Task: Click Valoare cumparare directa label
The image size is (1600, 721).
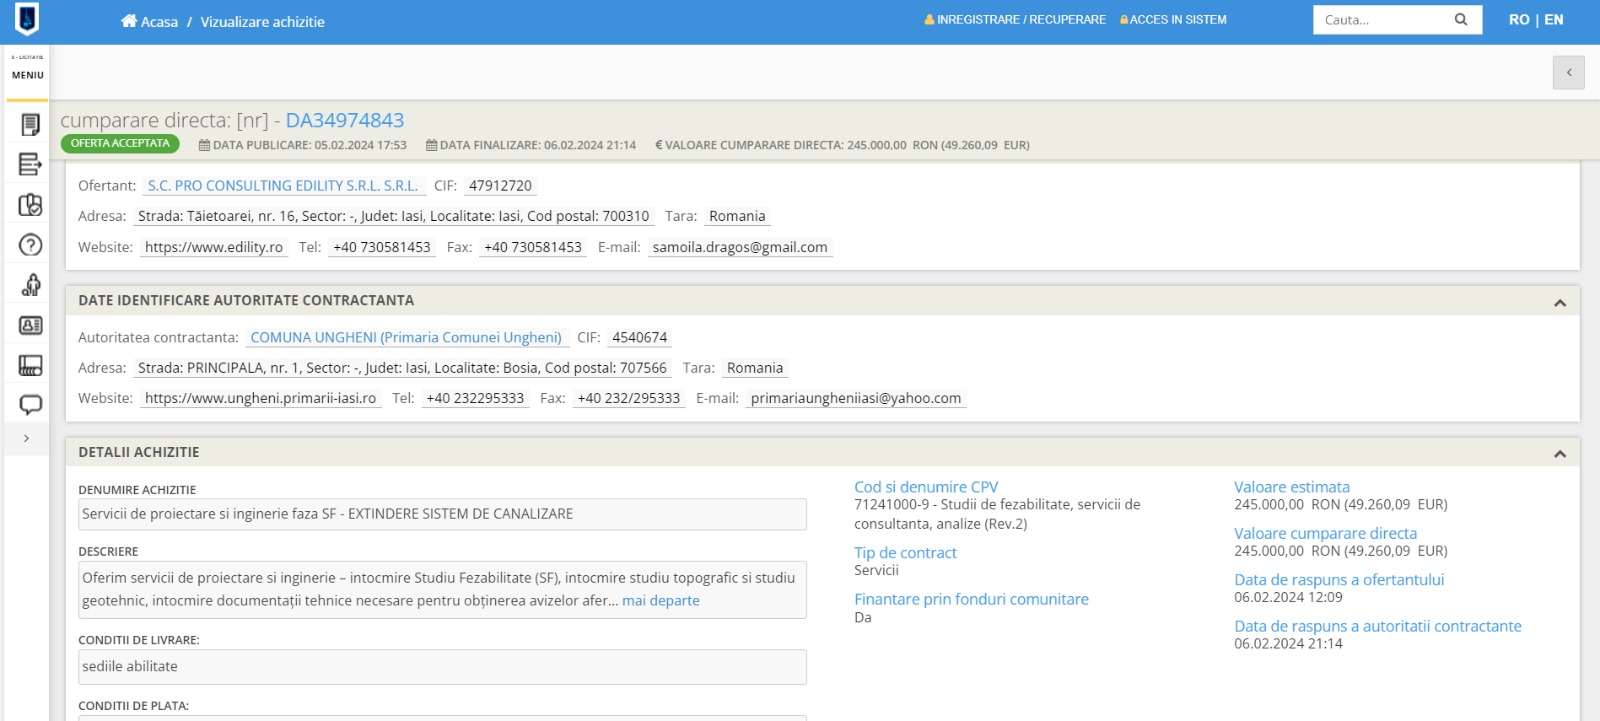Action: pyautogui.click(x=1325, y=533)
